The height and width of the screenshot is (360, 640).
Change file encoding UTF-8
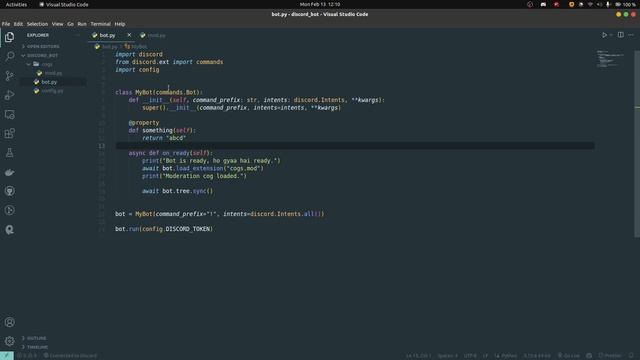470,356
